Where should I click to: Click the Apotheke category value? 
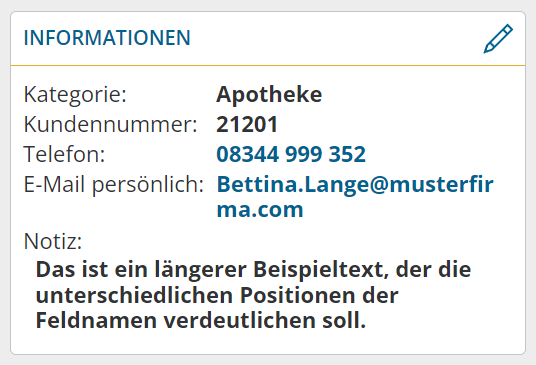pos(269,94)
